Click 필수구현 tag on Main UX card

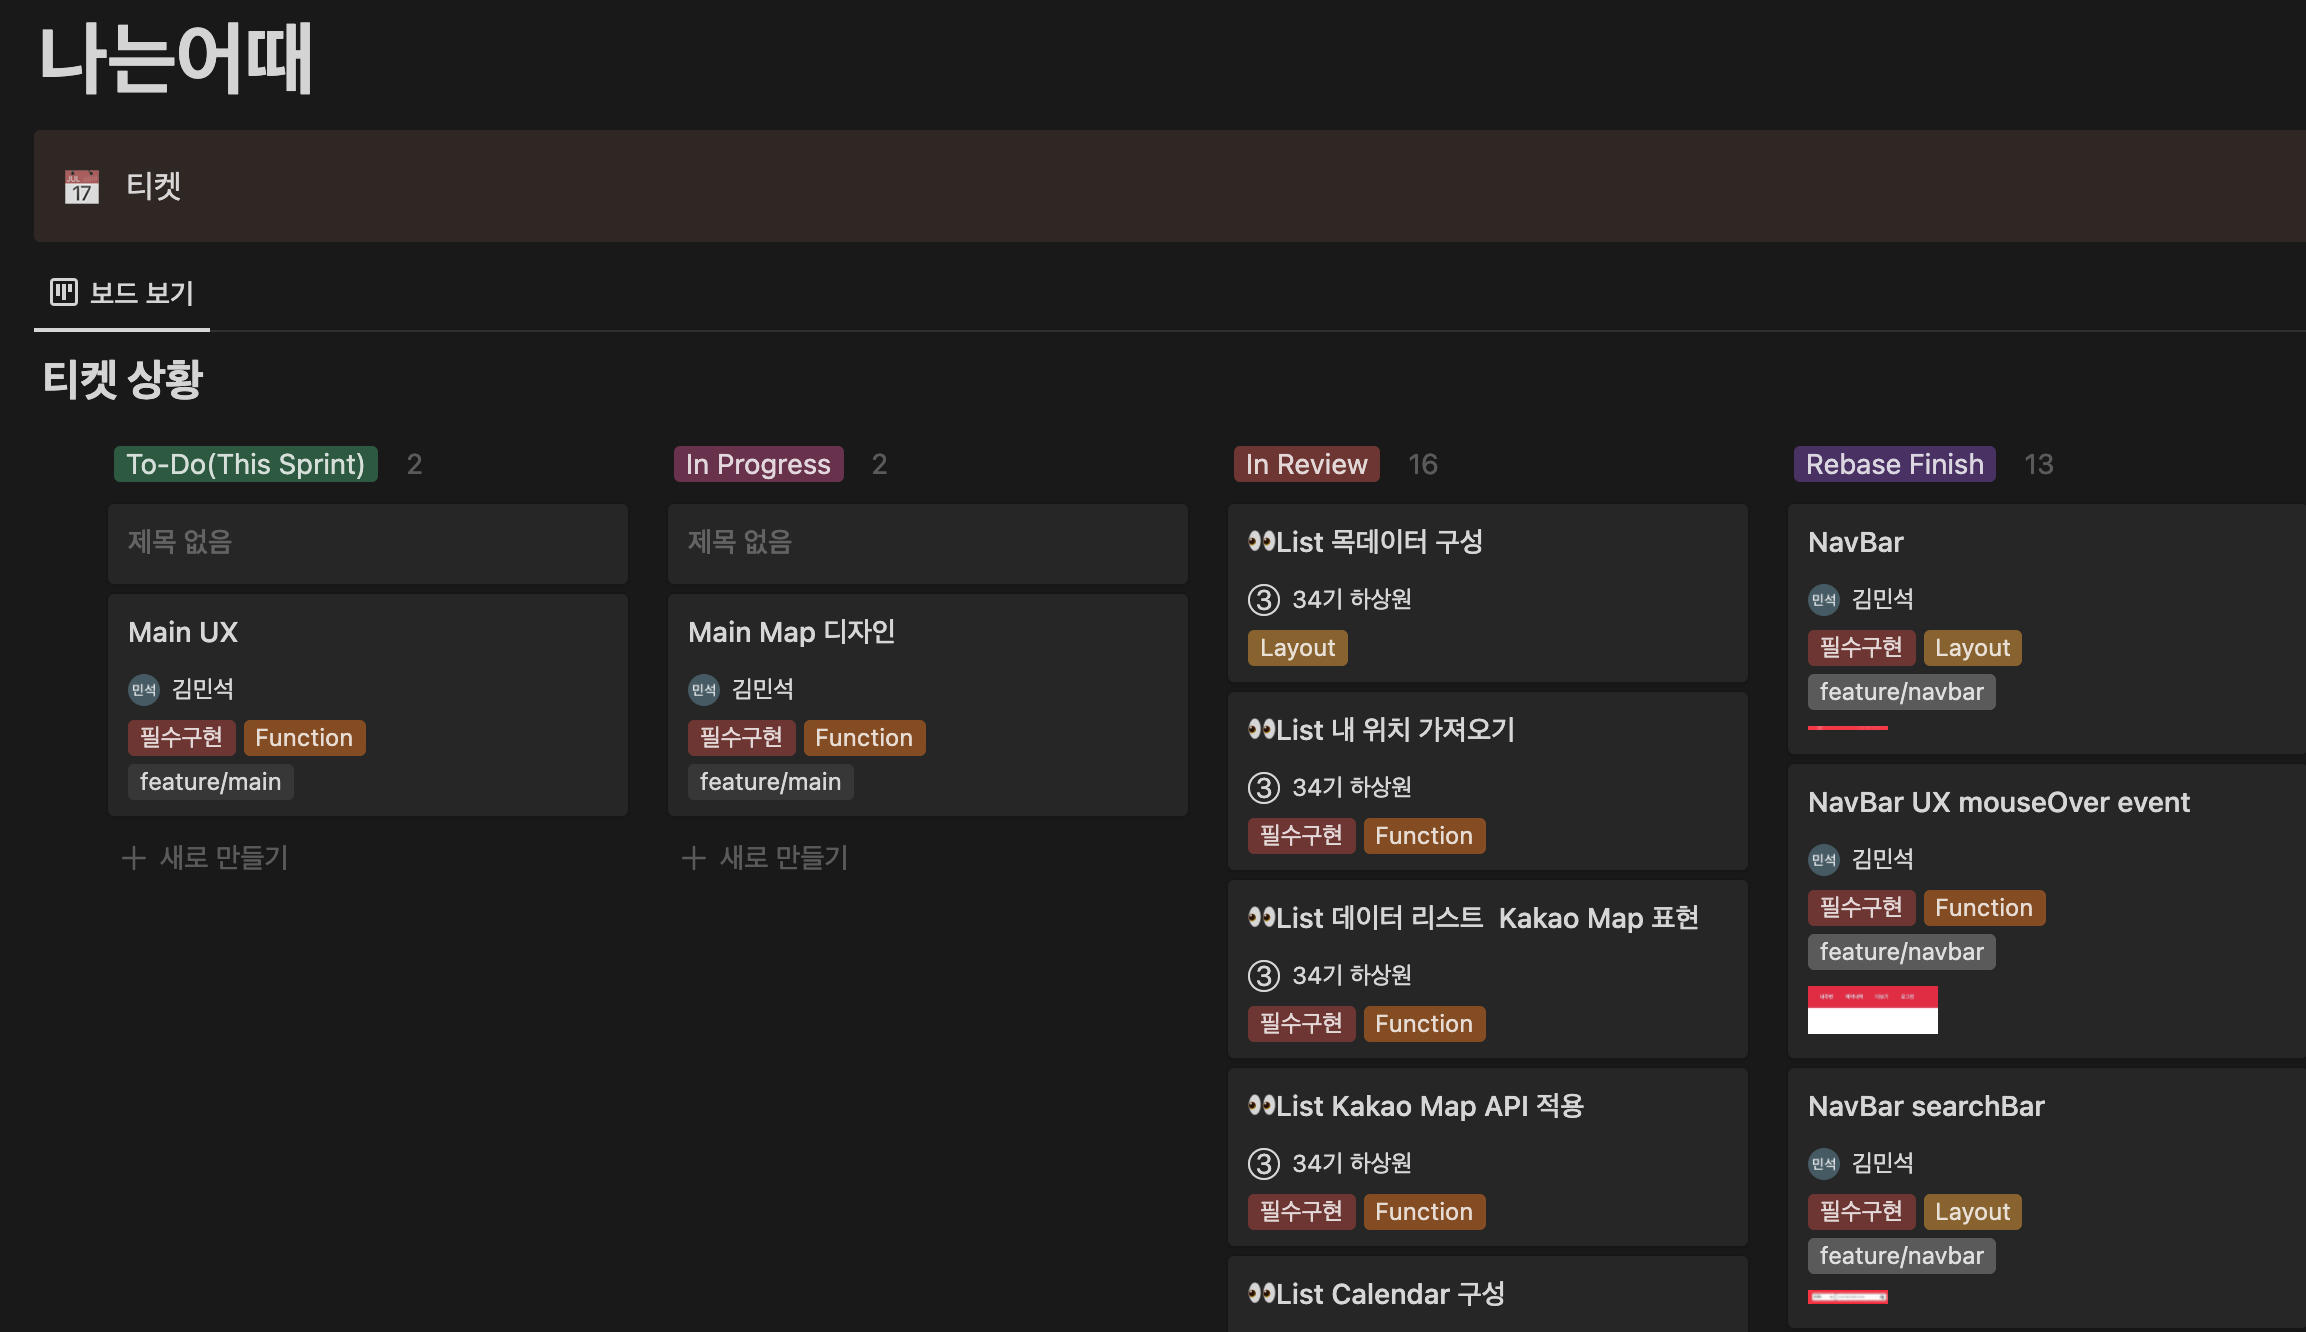tap(181, 738)
